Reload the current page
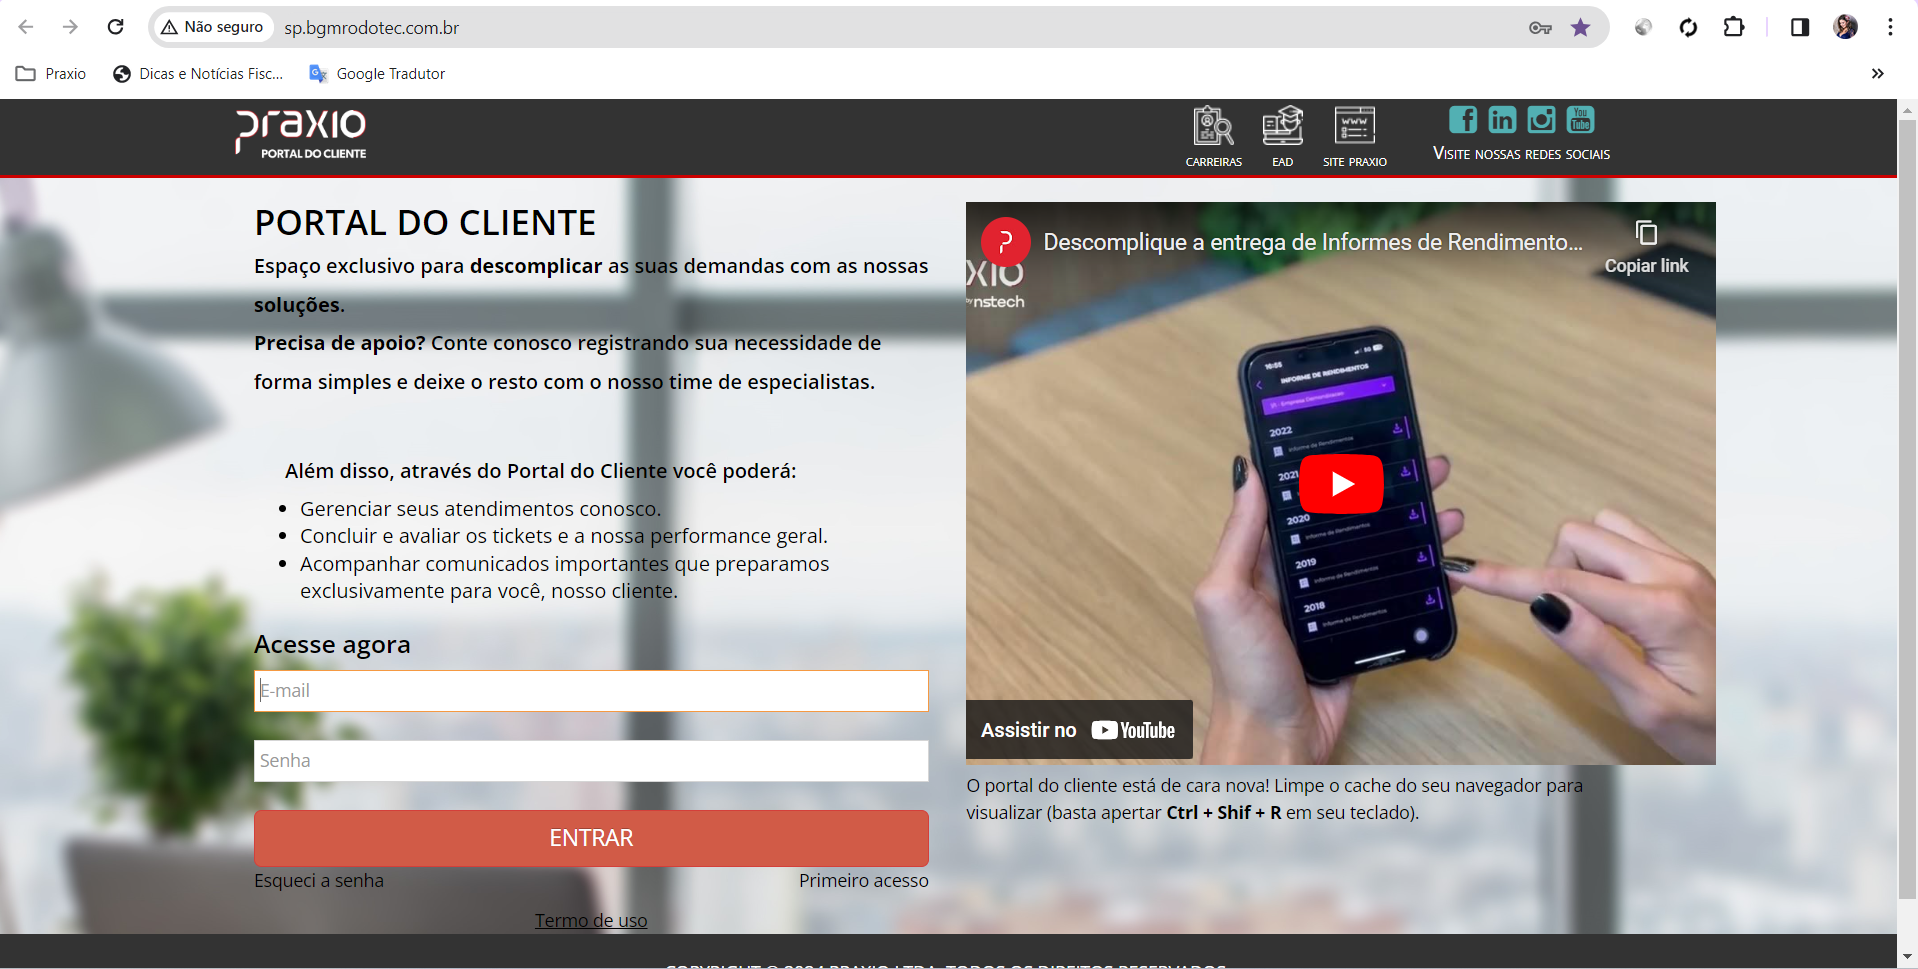The height and width of the screenshot is (969, 1918). pyautogui.click(x=116, y=27)
